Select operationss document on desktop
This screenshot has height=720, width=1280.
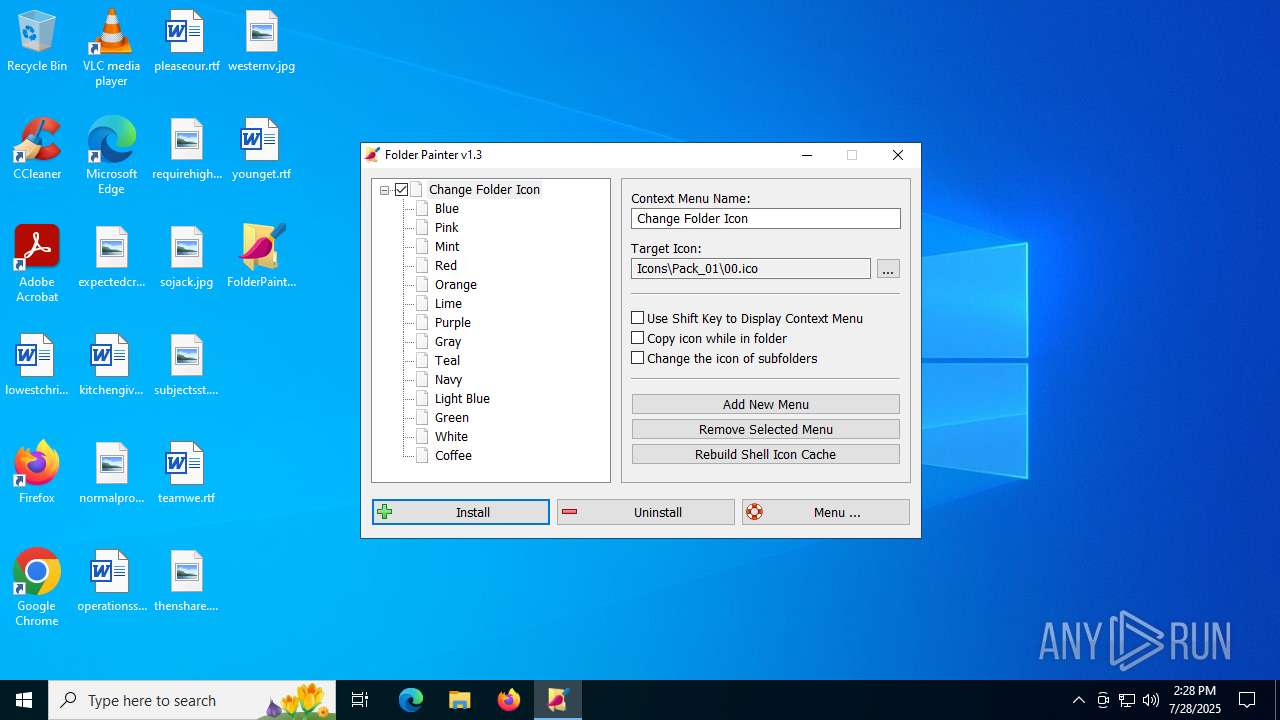pyautogui.click(x=112, y=582)
